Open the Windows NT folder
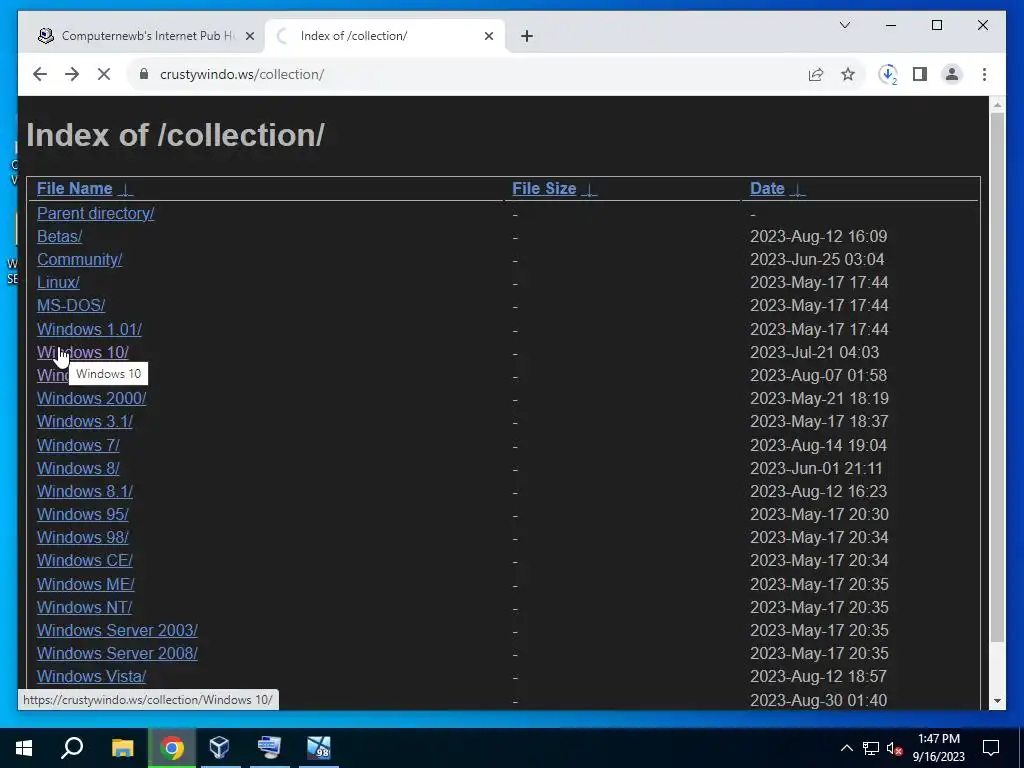Viewport: 1024px width, 768px height. 84,607
